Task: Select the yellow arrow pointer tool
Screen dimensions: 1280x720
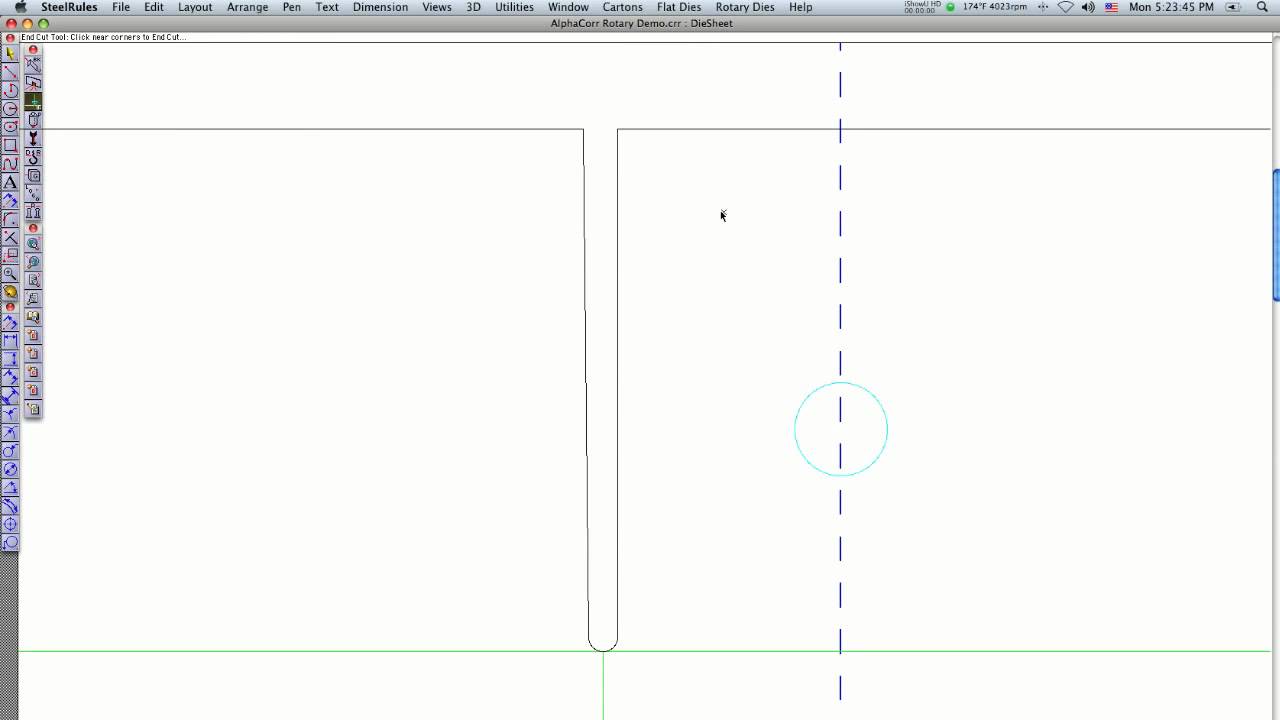Action: [x=10, y=54]
